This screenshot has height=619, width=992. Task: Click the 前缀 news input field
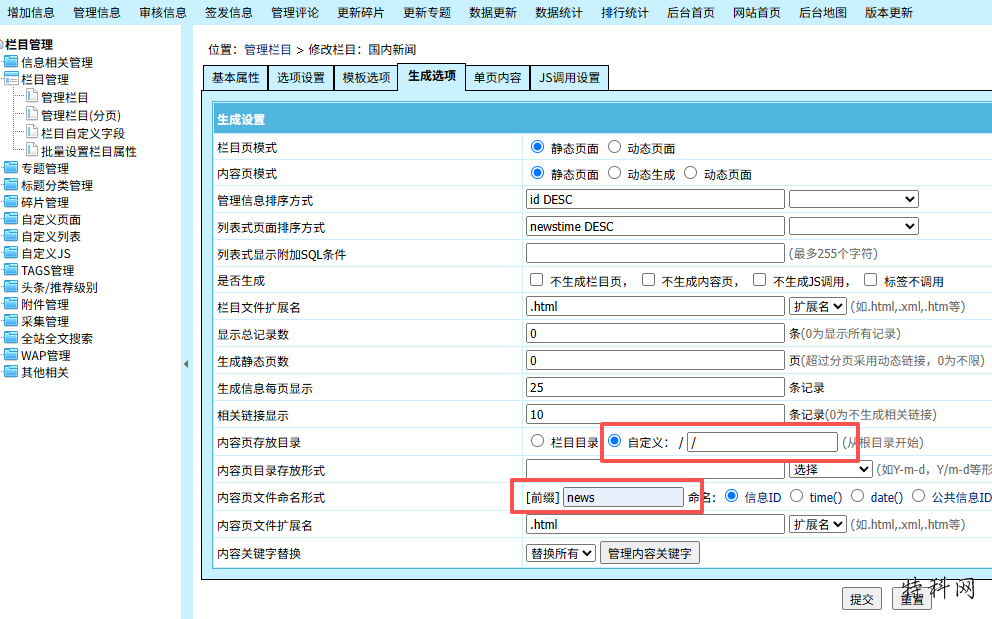click(623, 497)
